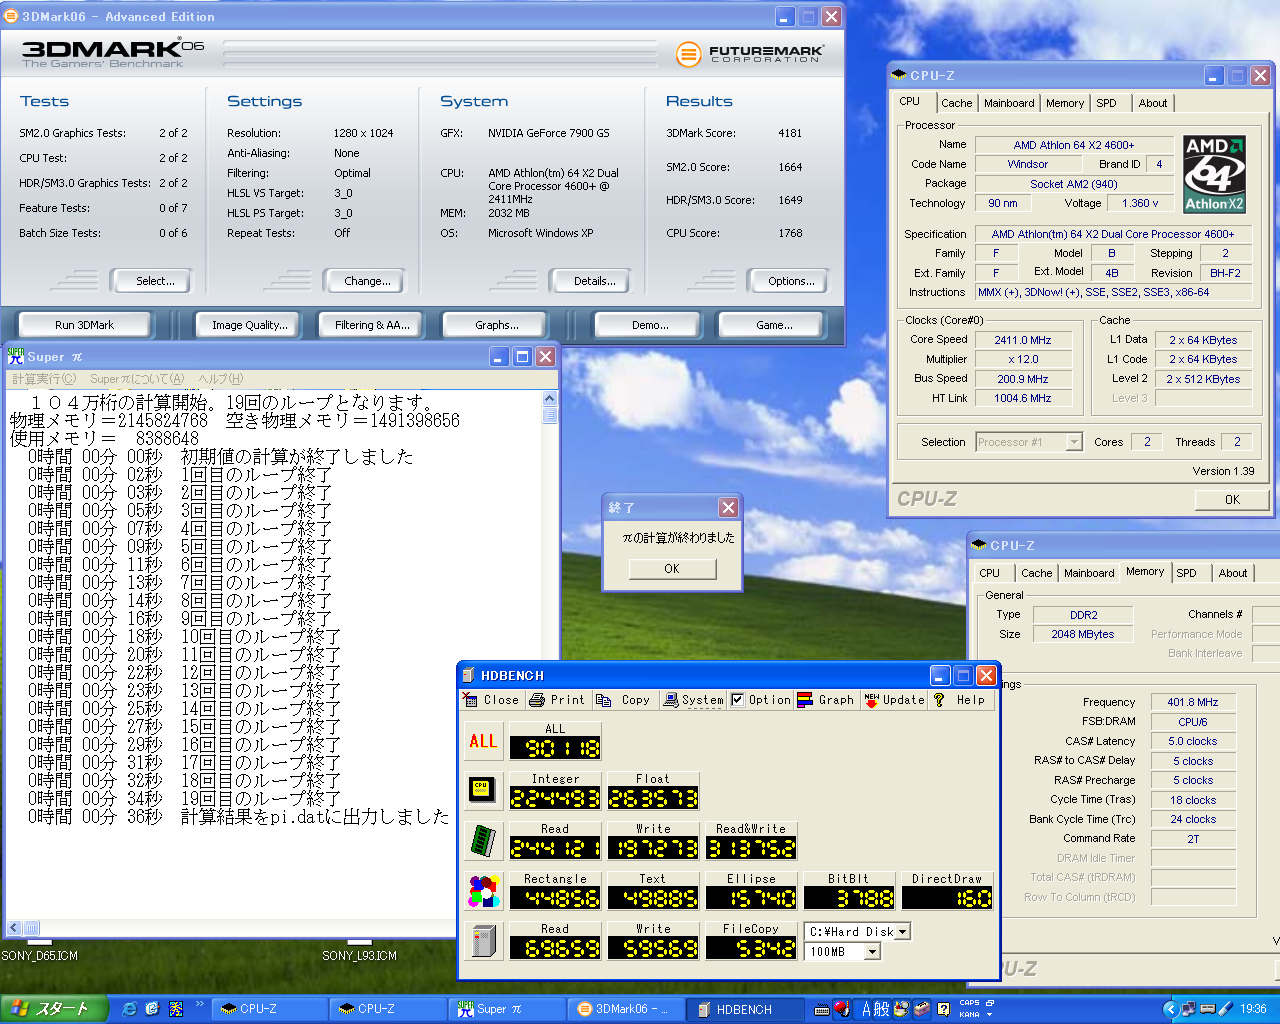Click the Change... settings button
The height and width of the screenshot is (1024, 1280).
tap(367, 281)
